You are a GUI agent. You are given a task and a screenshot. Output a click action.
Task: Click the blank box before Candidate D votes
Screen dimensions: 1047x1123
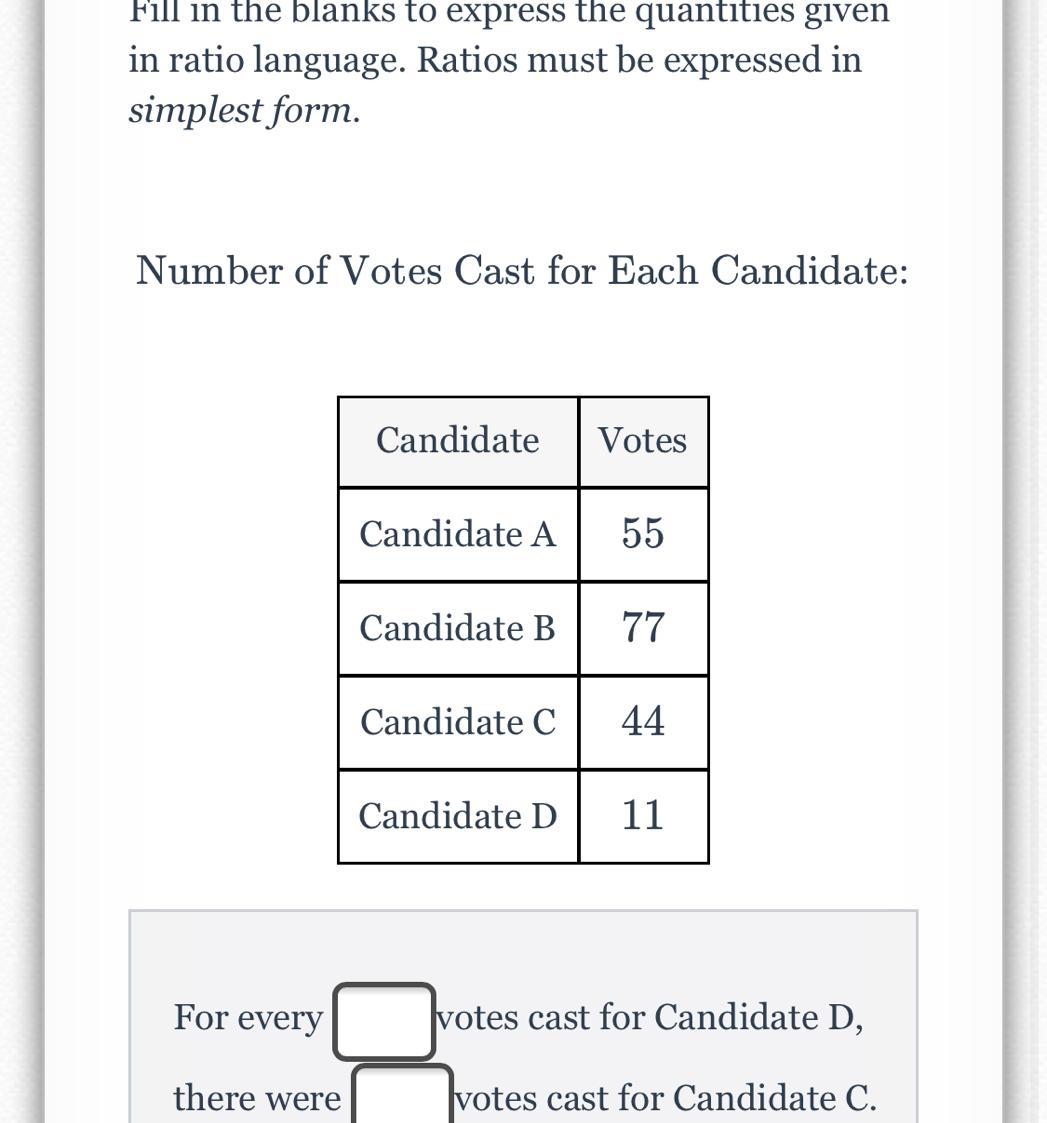point(384,1021)
